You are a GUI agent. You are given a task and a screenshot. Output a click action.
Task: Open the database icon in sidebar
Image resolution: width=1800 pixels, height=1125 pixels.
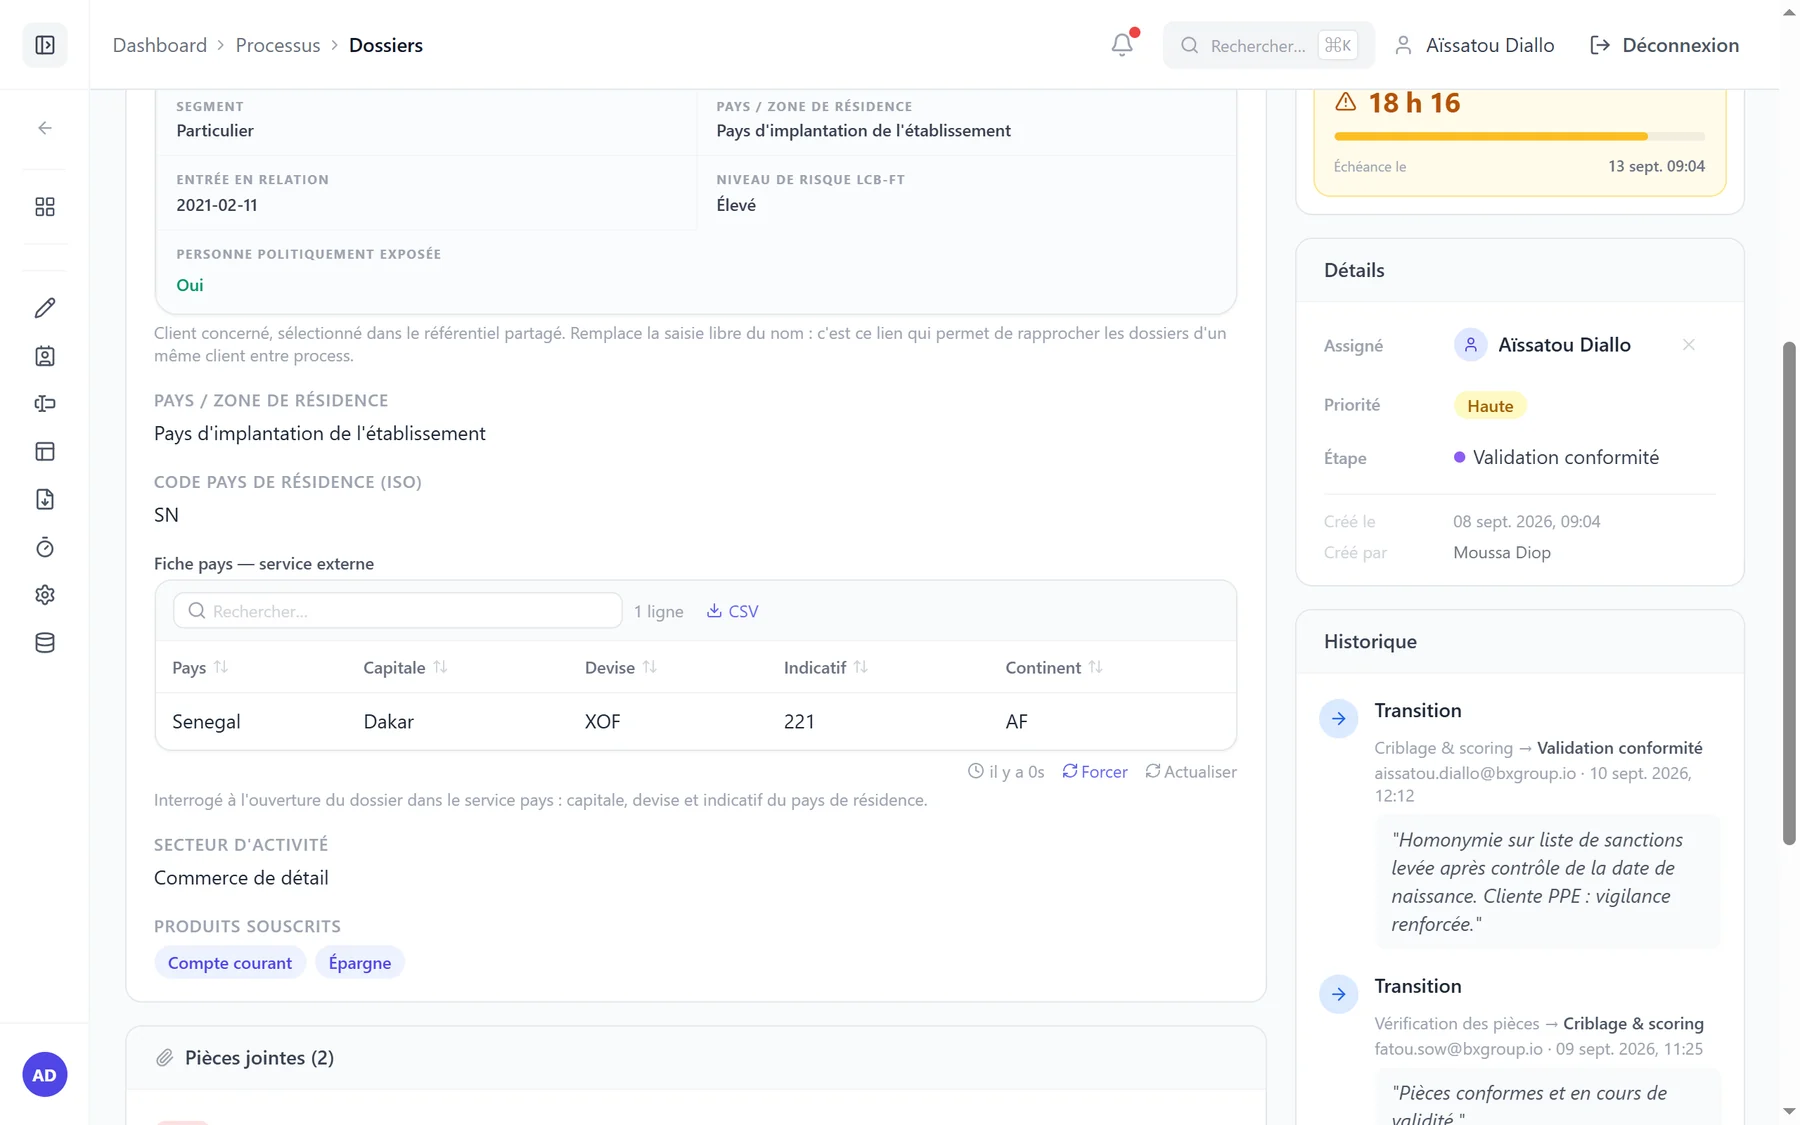click(45, 643)
